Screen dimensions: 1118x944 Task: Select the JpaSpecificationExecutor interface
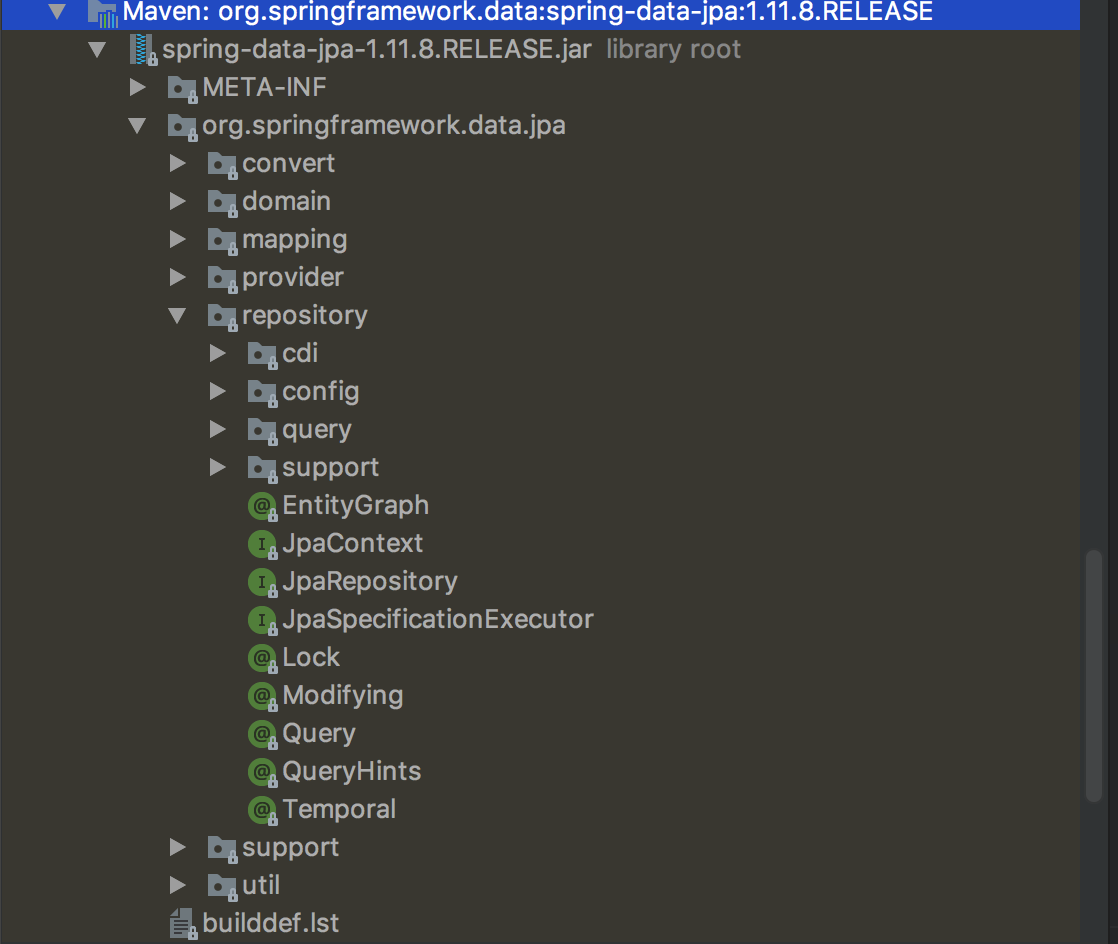(437, 620)
